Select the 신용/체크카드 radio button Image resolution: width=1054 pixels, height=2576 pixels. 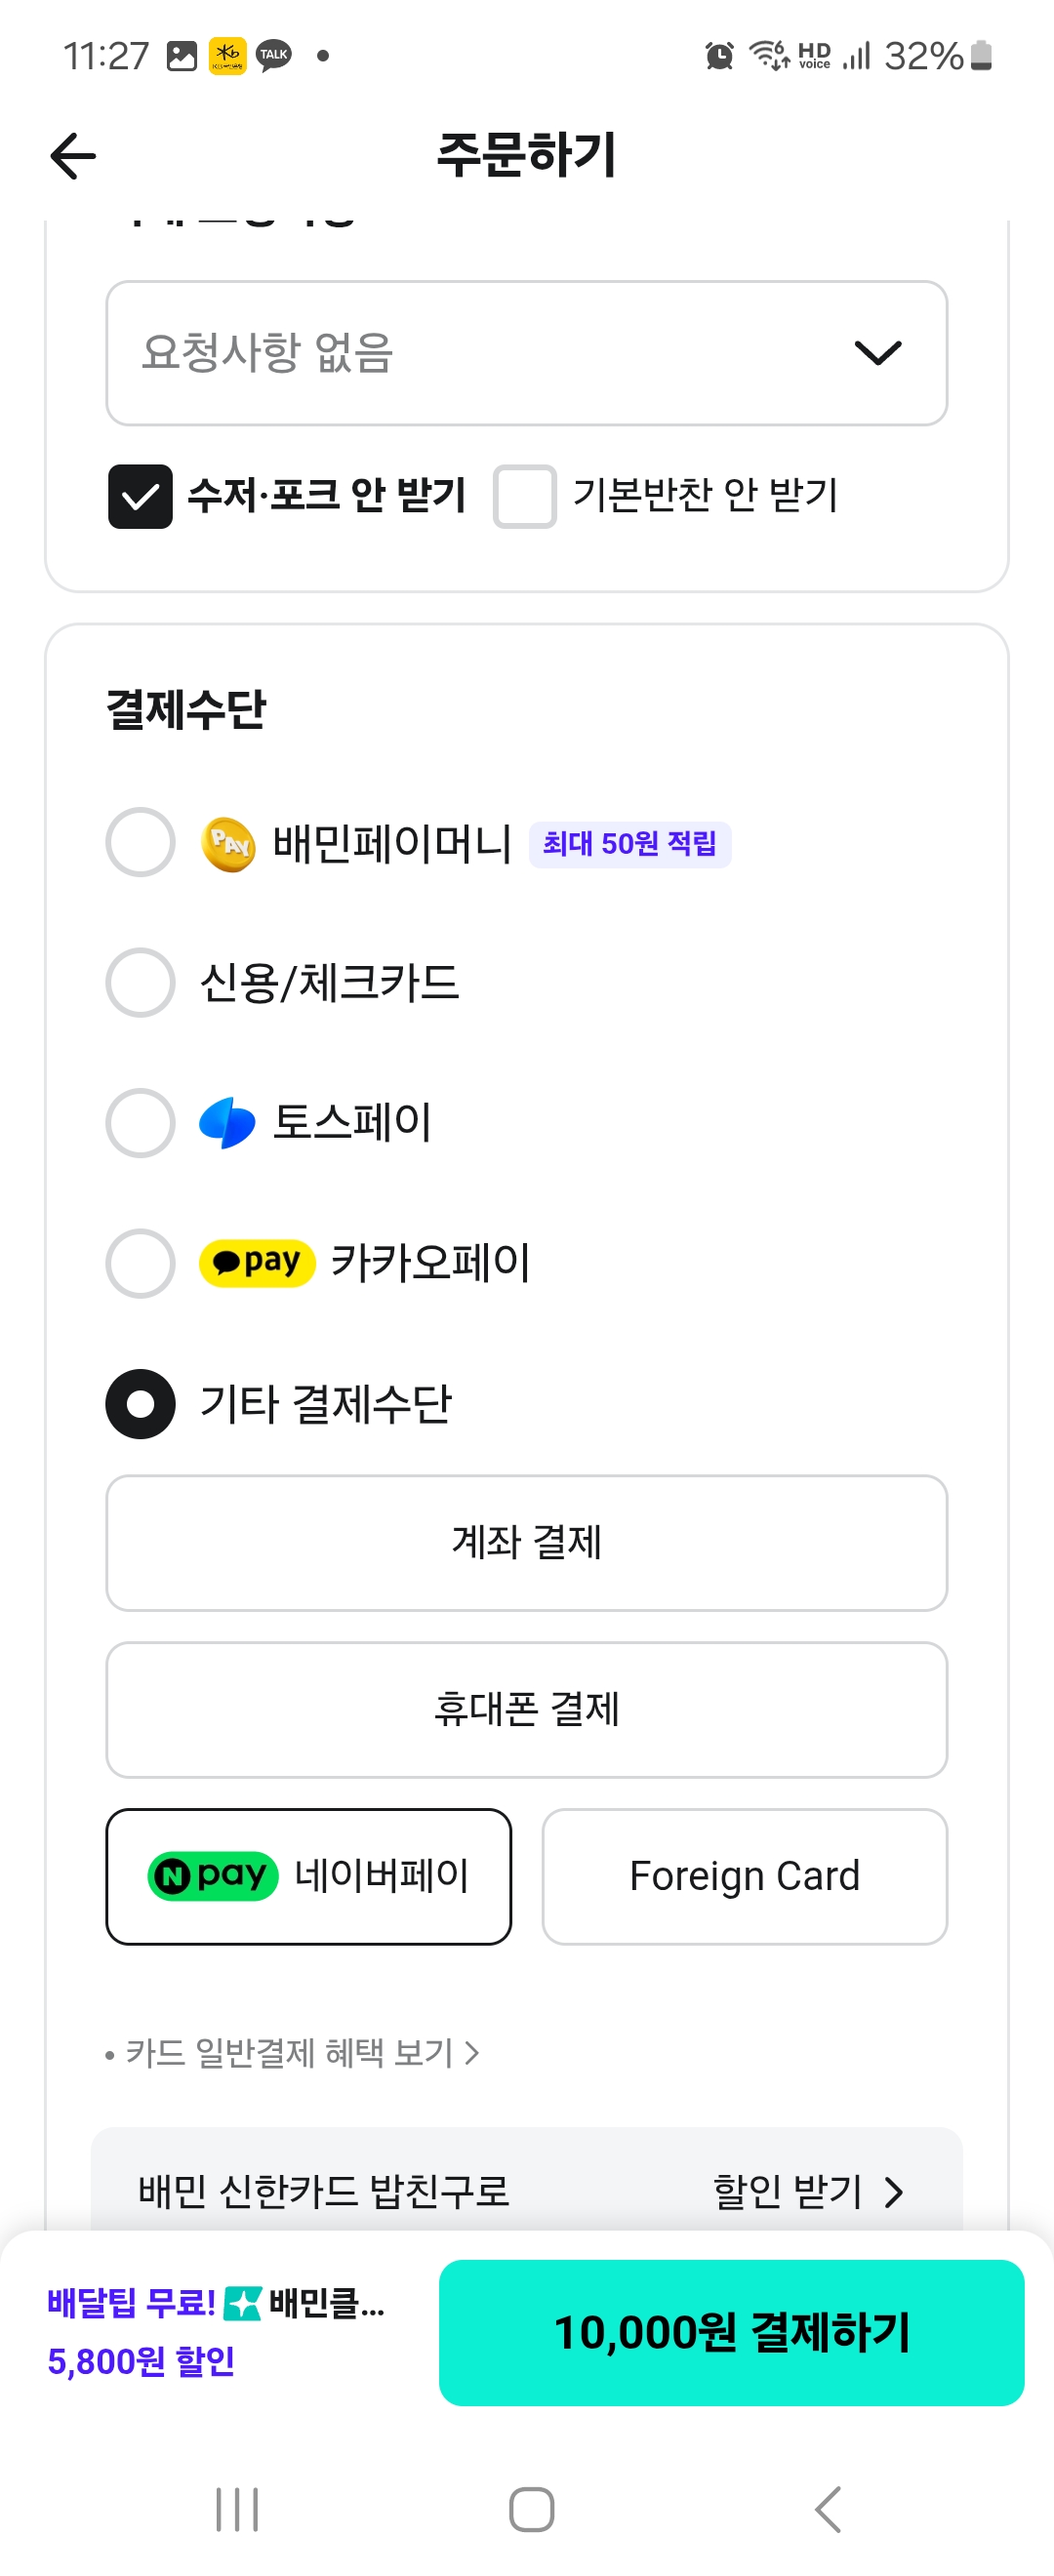(x=140, y=982)
